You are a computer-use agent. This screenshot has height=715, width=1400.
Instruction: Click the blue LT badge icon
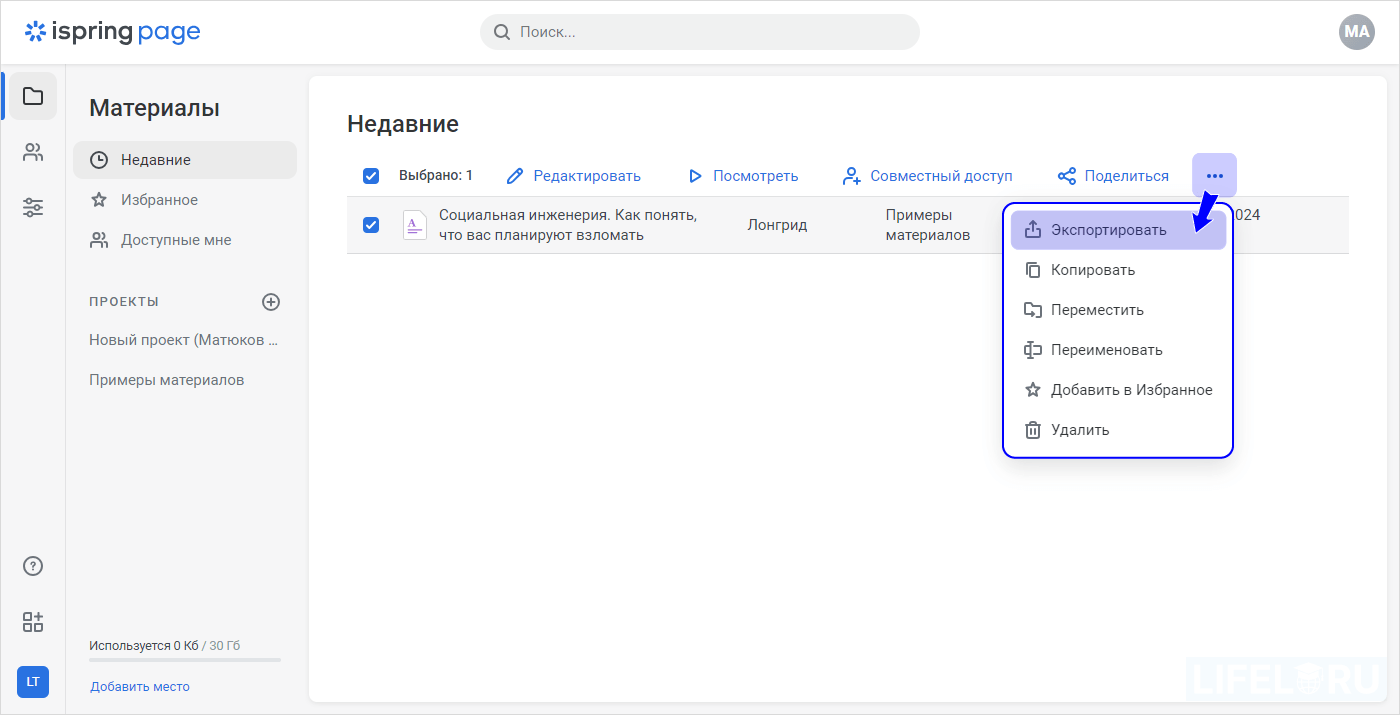click(x=32, y=682)
